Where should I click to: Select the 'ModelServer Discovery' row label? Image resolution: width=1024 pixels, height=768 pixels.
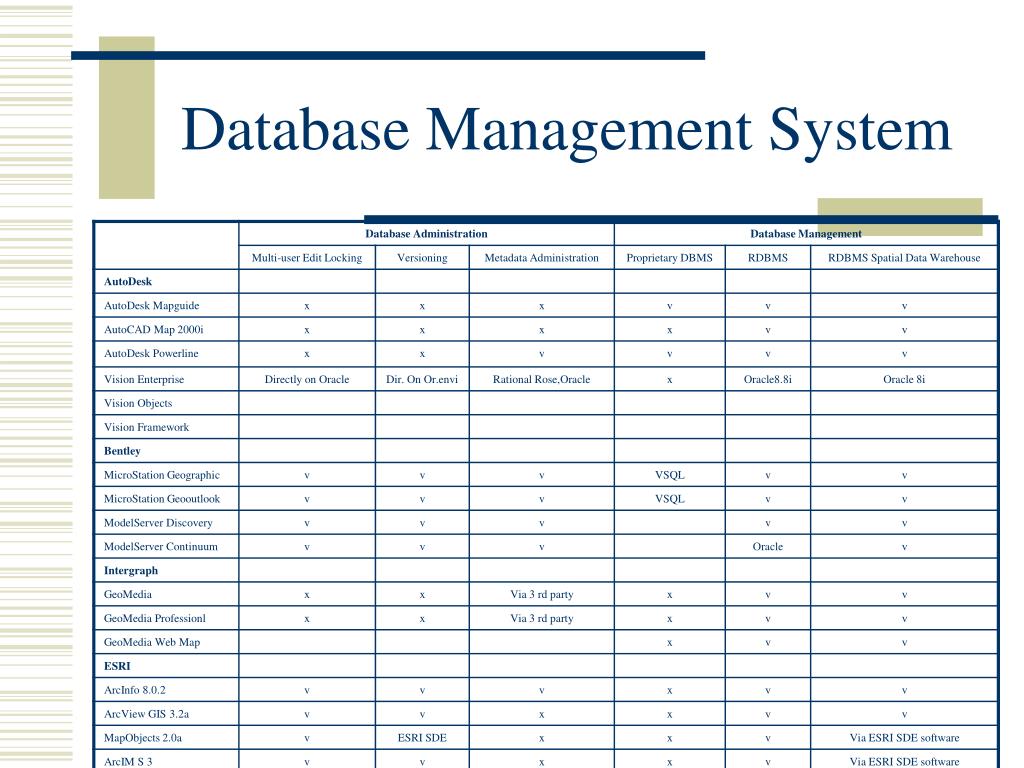[x=158, y=522]
